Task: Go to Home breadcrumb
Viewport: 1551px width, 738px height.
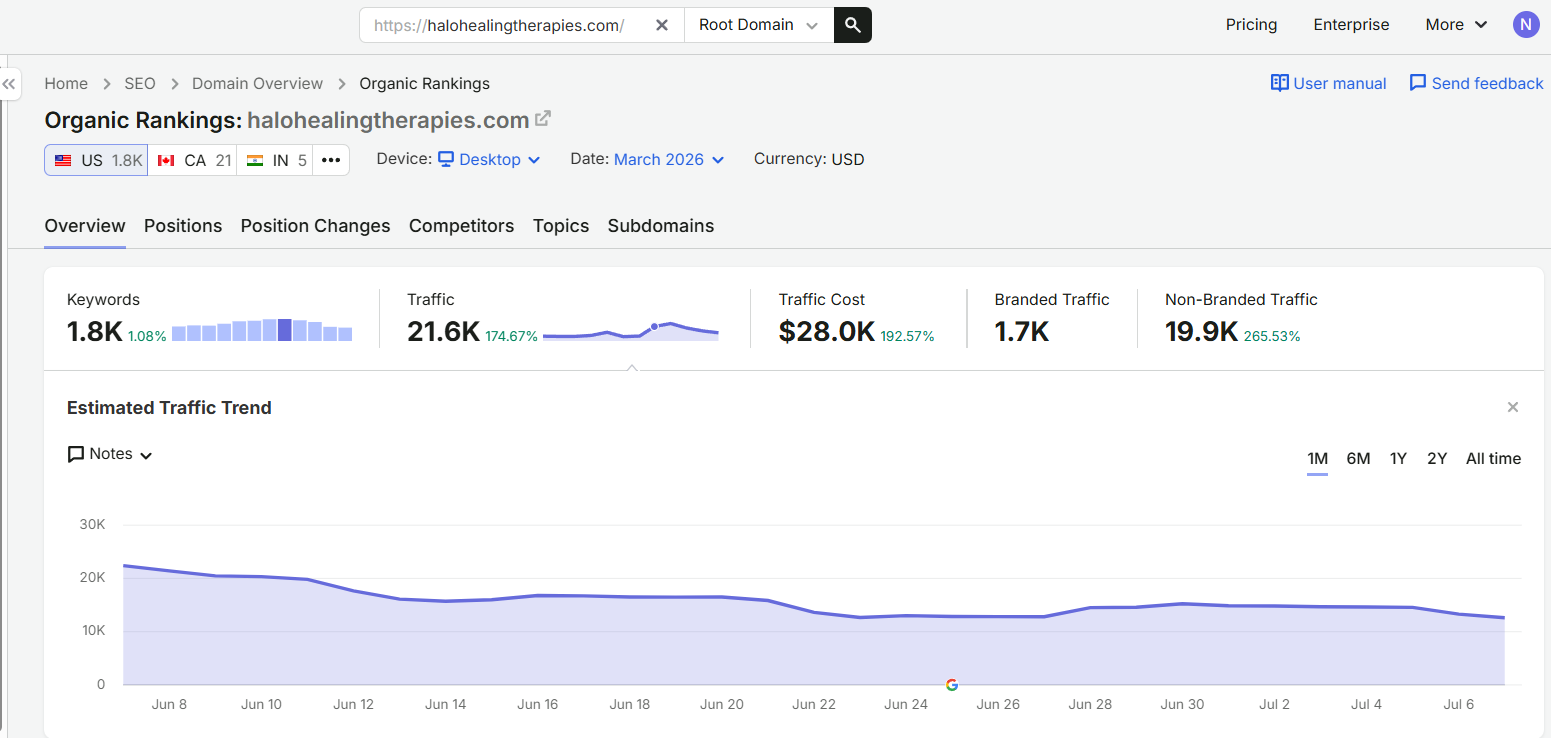Action: pos(66,84)
